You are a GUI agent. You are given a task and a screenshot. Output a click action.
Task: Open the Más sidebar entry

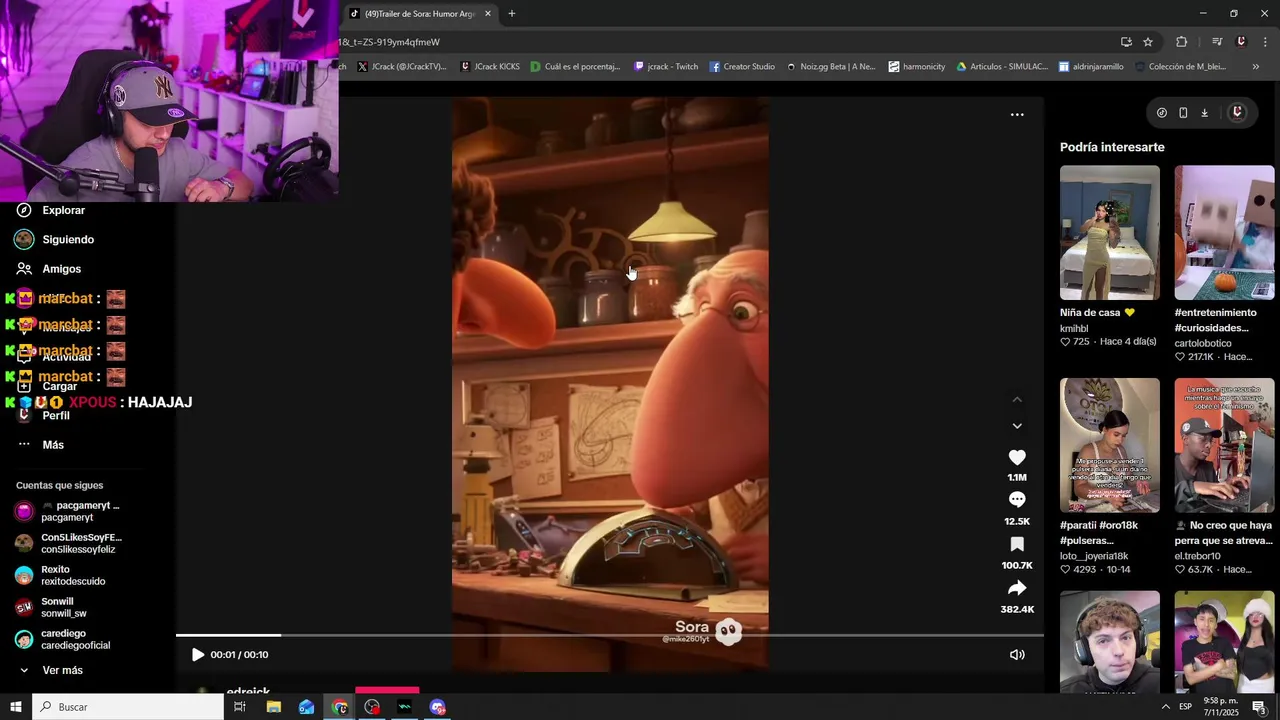[53, 445]
